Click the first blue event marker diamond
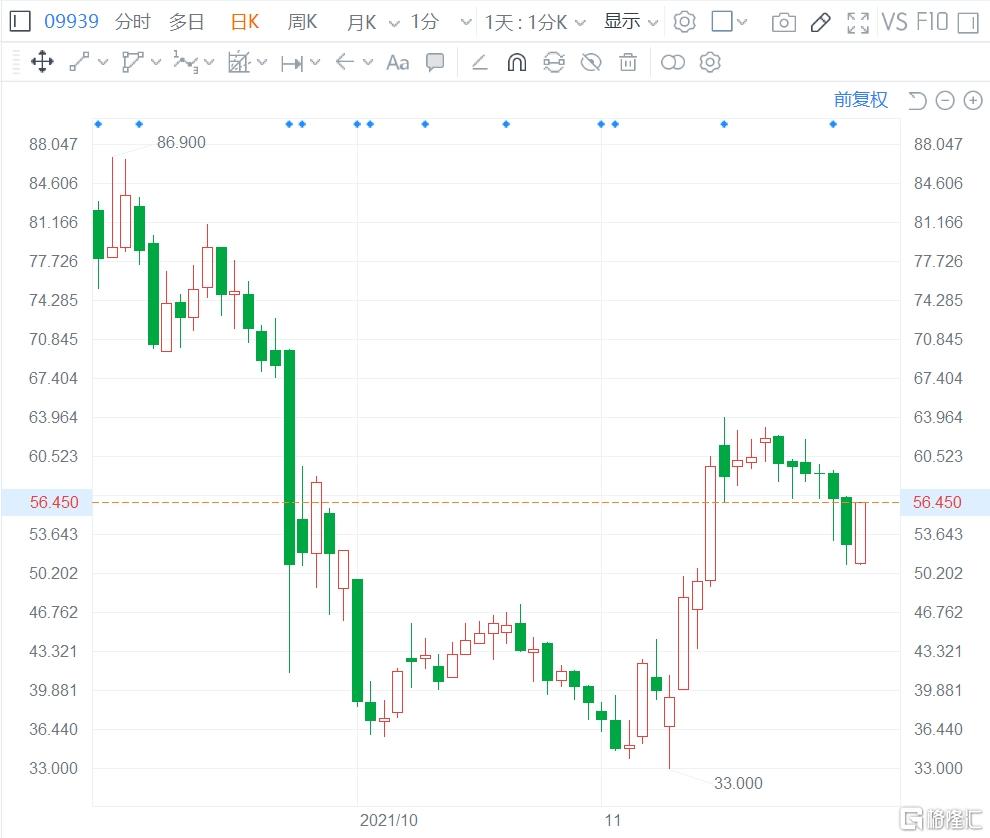 (98, 124)
